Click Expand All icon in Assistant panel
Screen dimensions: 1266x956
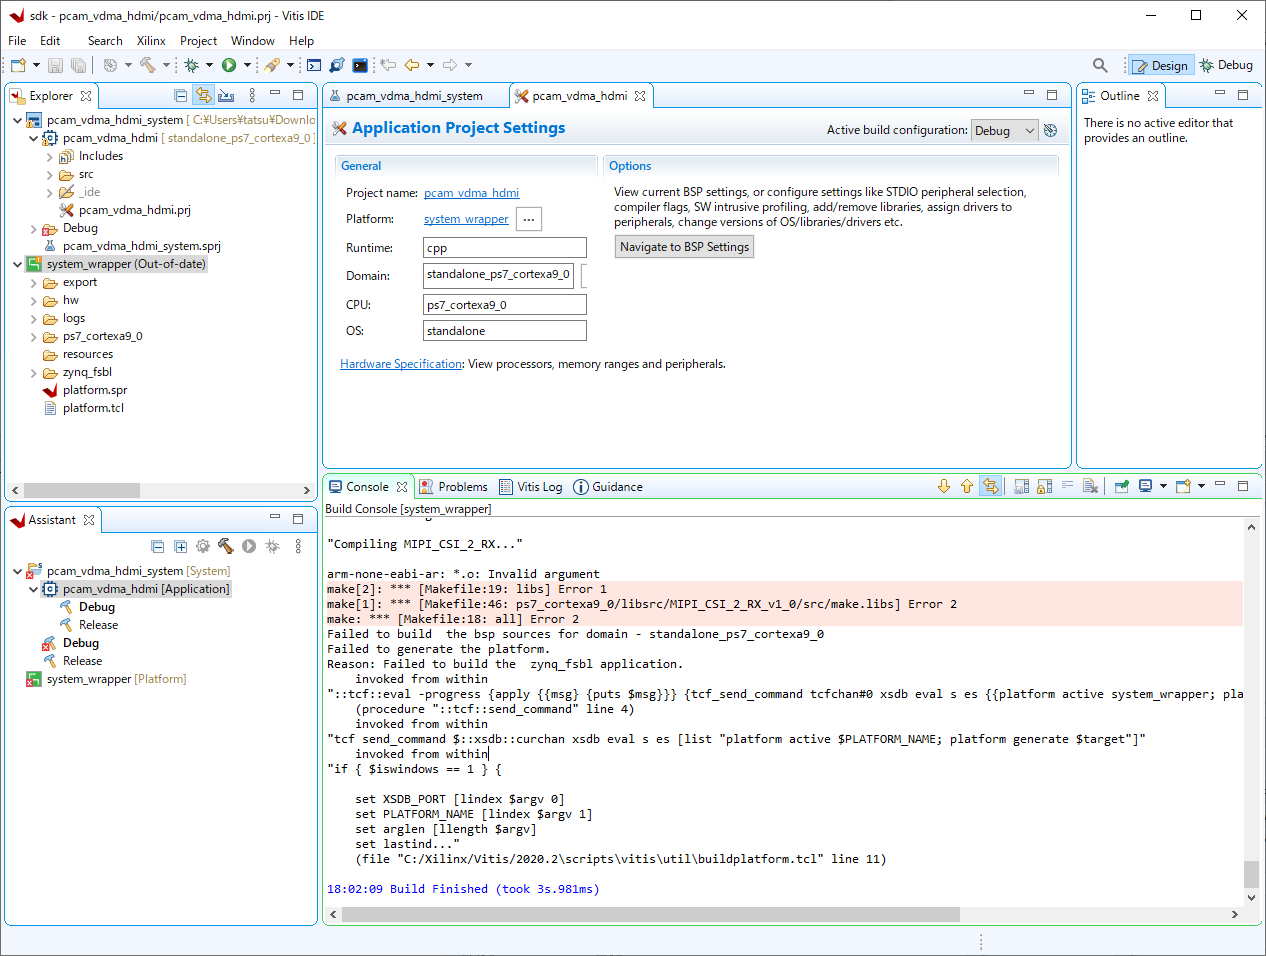[180, 546]
